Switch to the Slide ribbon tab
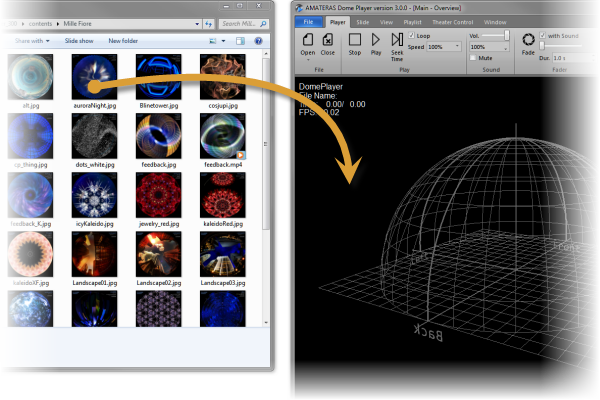 [362, 22]
